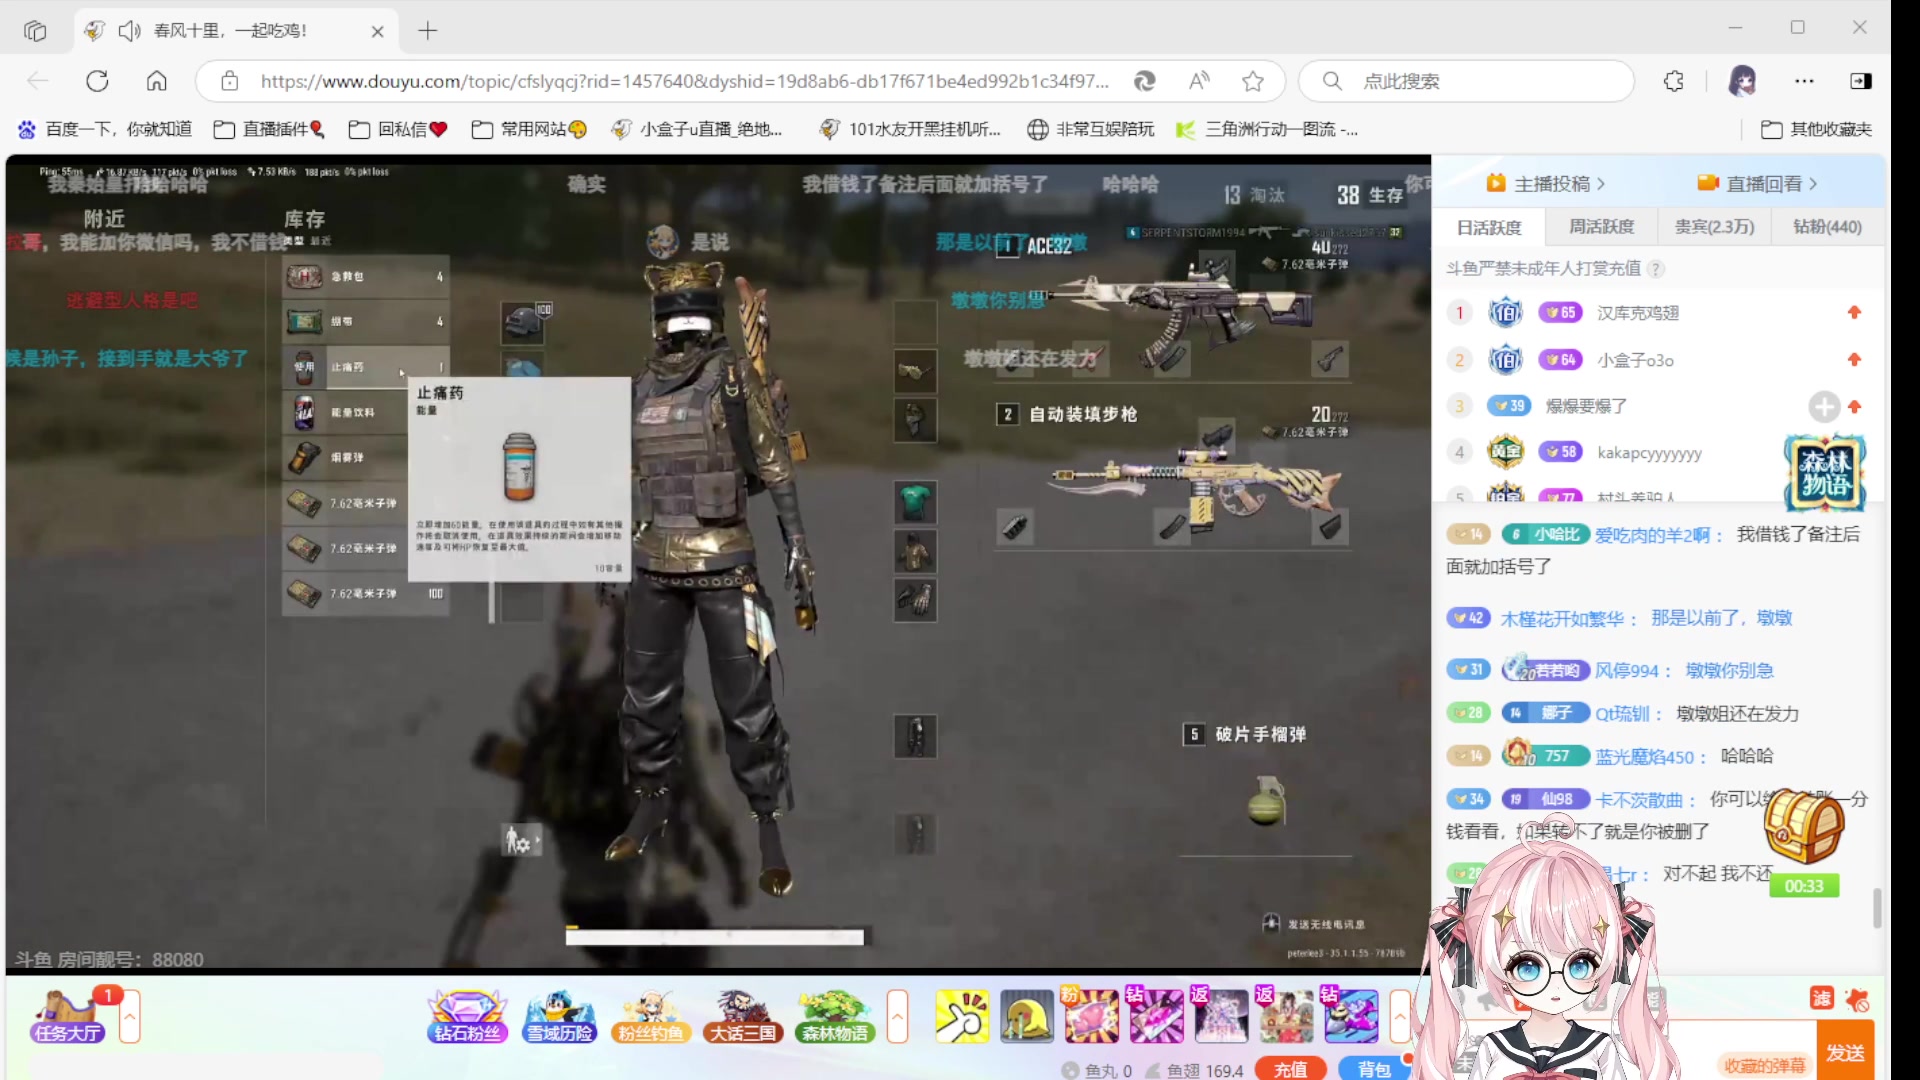This screenshot has height=1080, width=1920.
Task: Open the 粉丝钓鱼 fishing activity
Action: [650, 1016]
